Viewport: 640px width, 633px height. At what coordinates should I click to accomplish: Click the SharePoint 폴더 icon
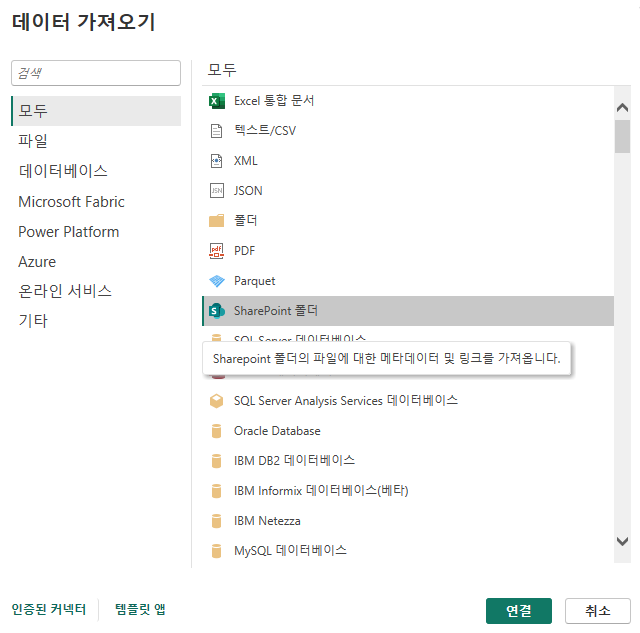[217, 311]
